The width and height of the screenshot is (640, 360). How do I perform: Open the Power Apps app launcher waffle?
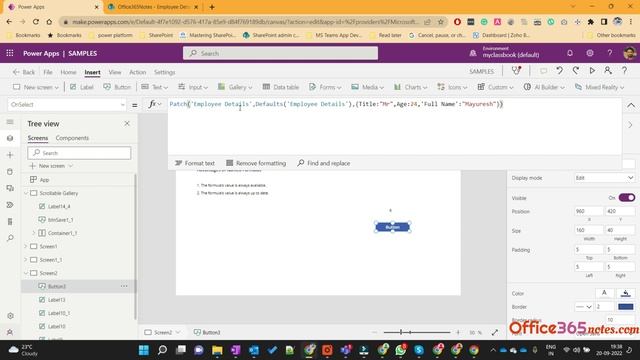coord(10,53)
